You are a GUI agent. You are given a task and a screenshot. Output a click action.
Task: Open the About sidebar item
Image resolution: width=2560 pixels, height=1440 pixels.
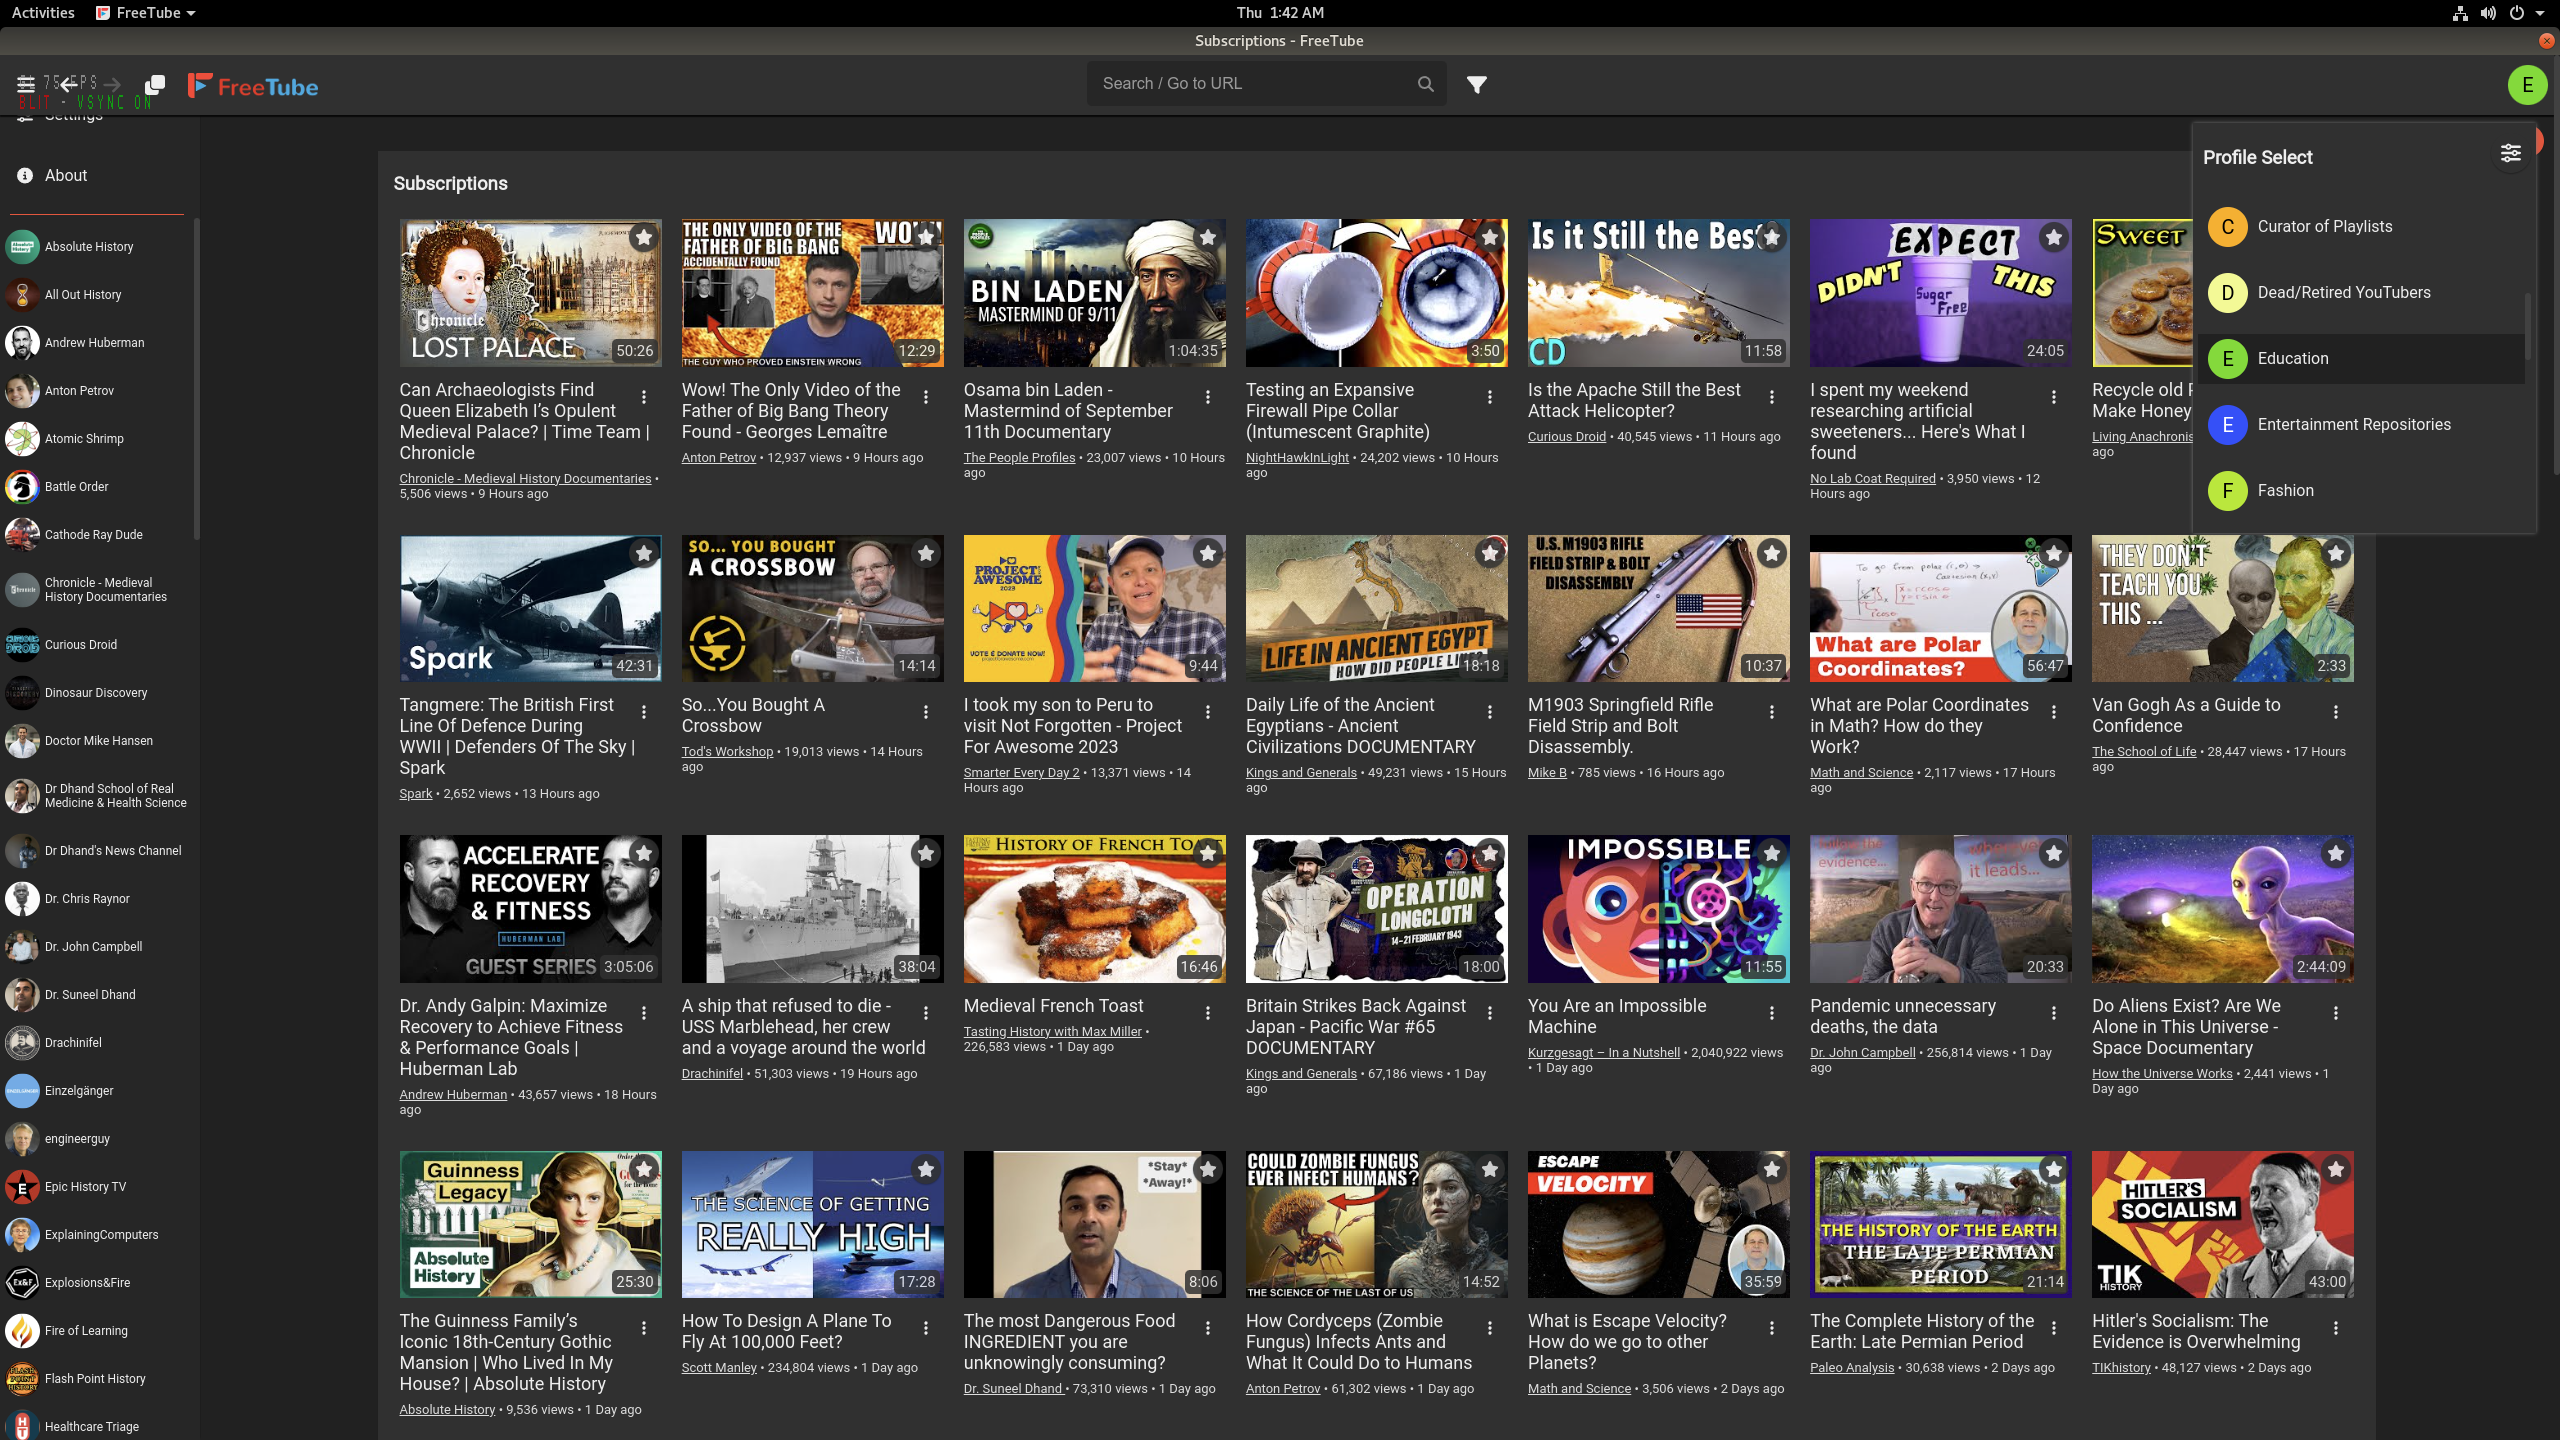pyautogui.click(x=100, y=175)
